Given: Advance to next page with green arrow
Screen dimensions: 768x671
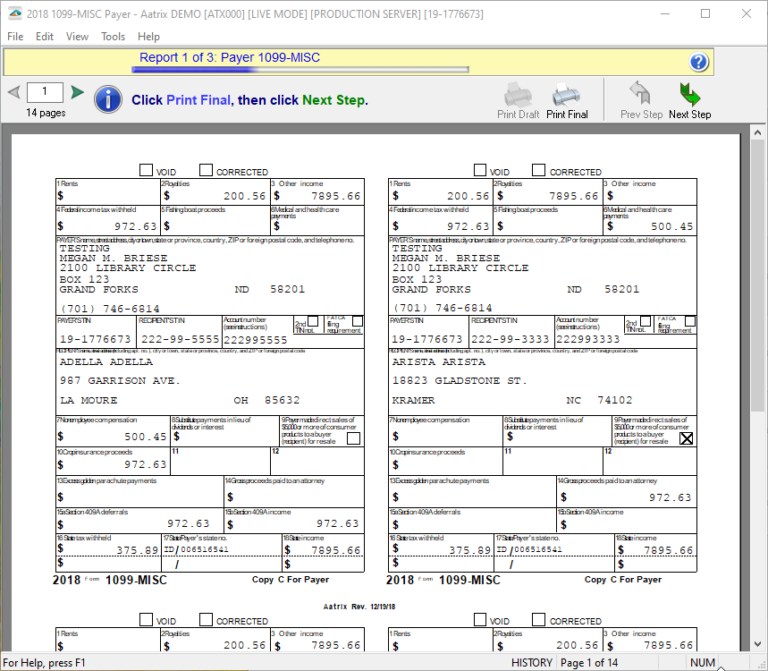Looking at the screenshot, I should pos(77,93).
